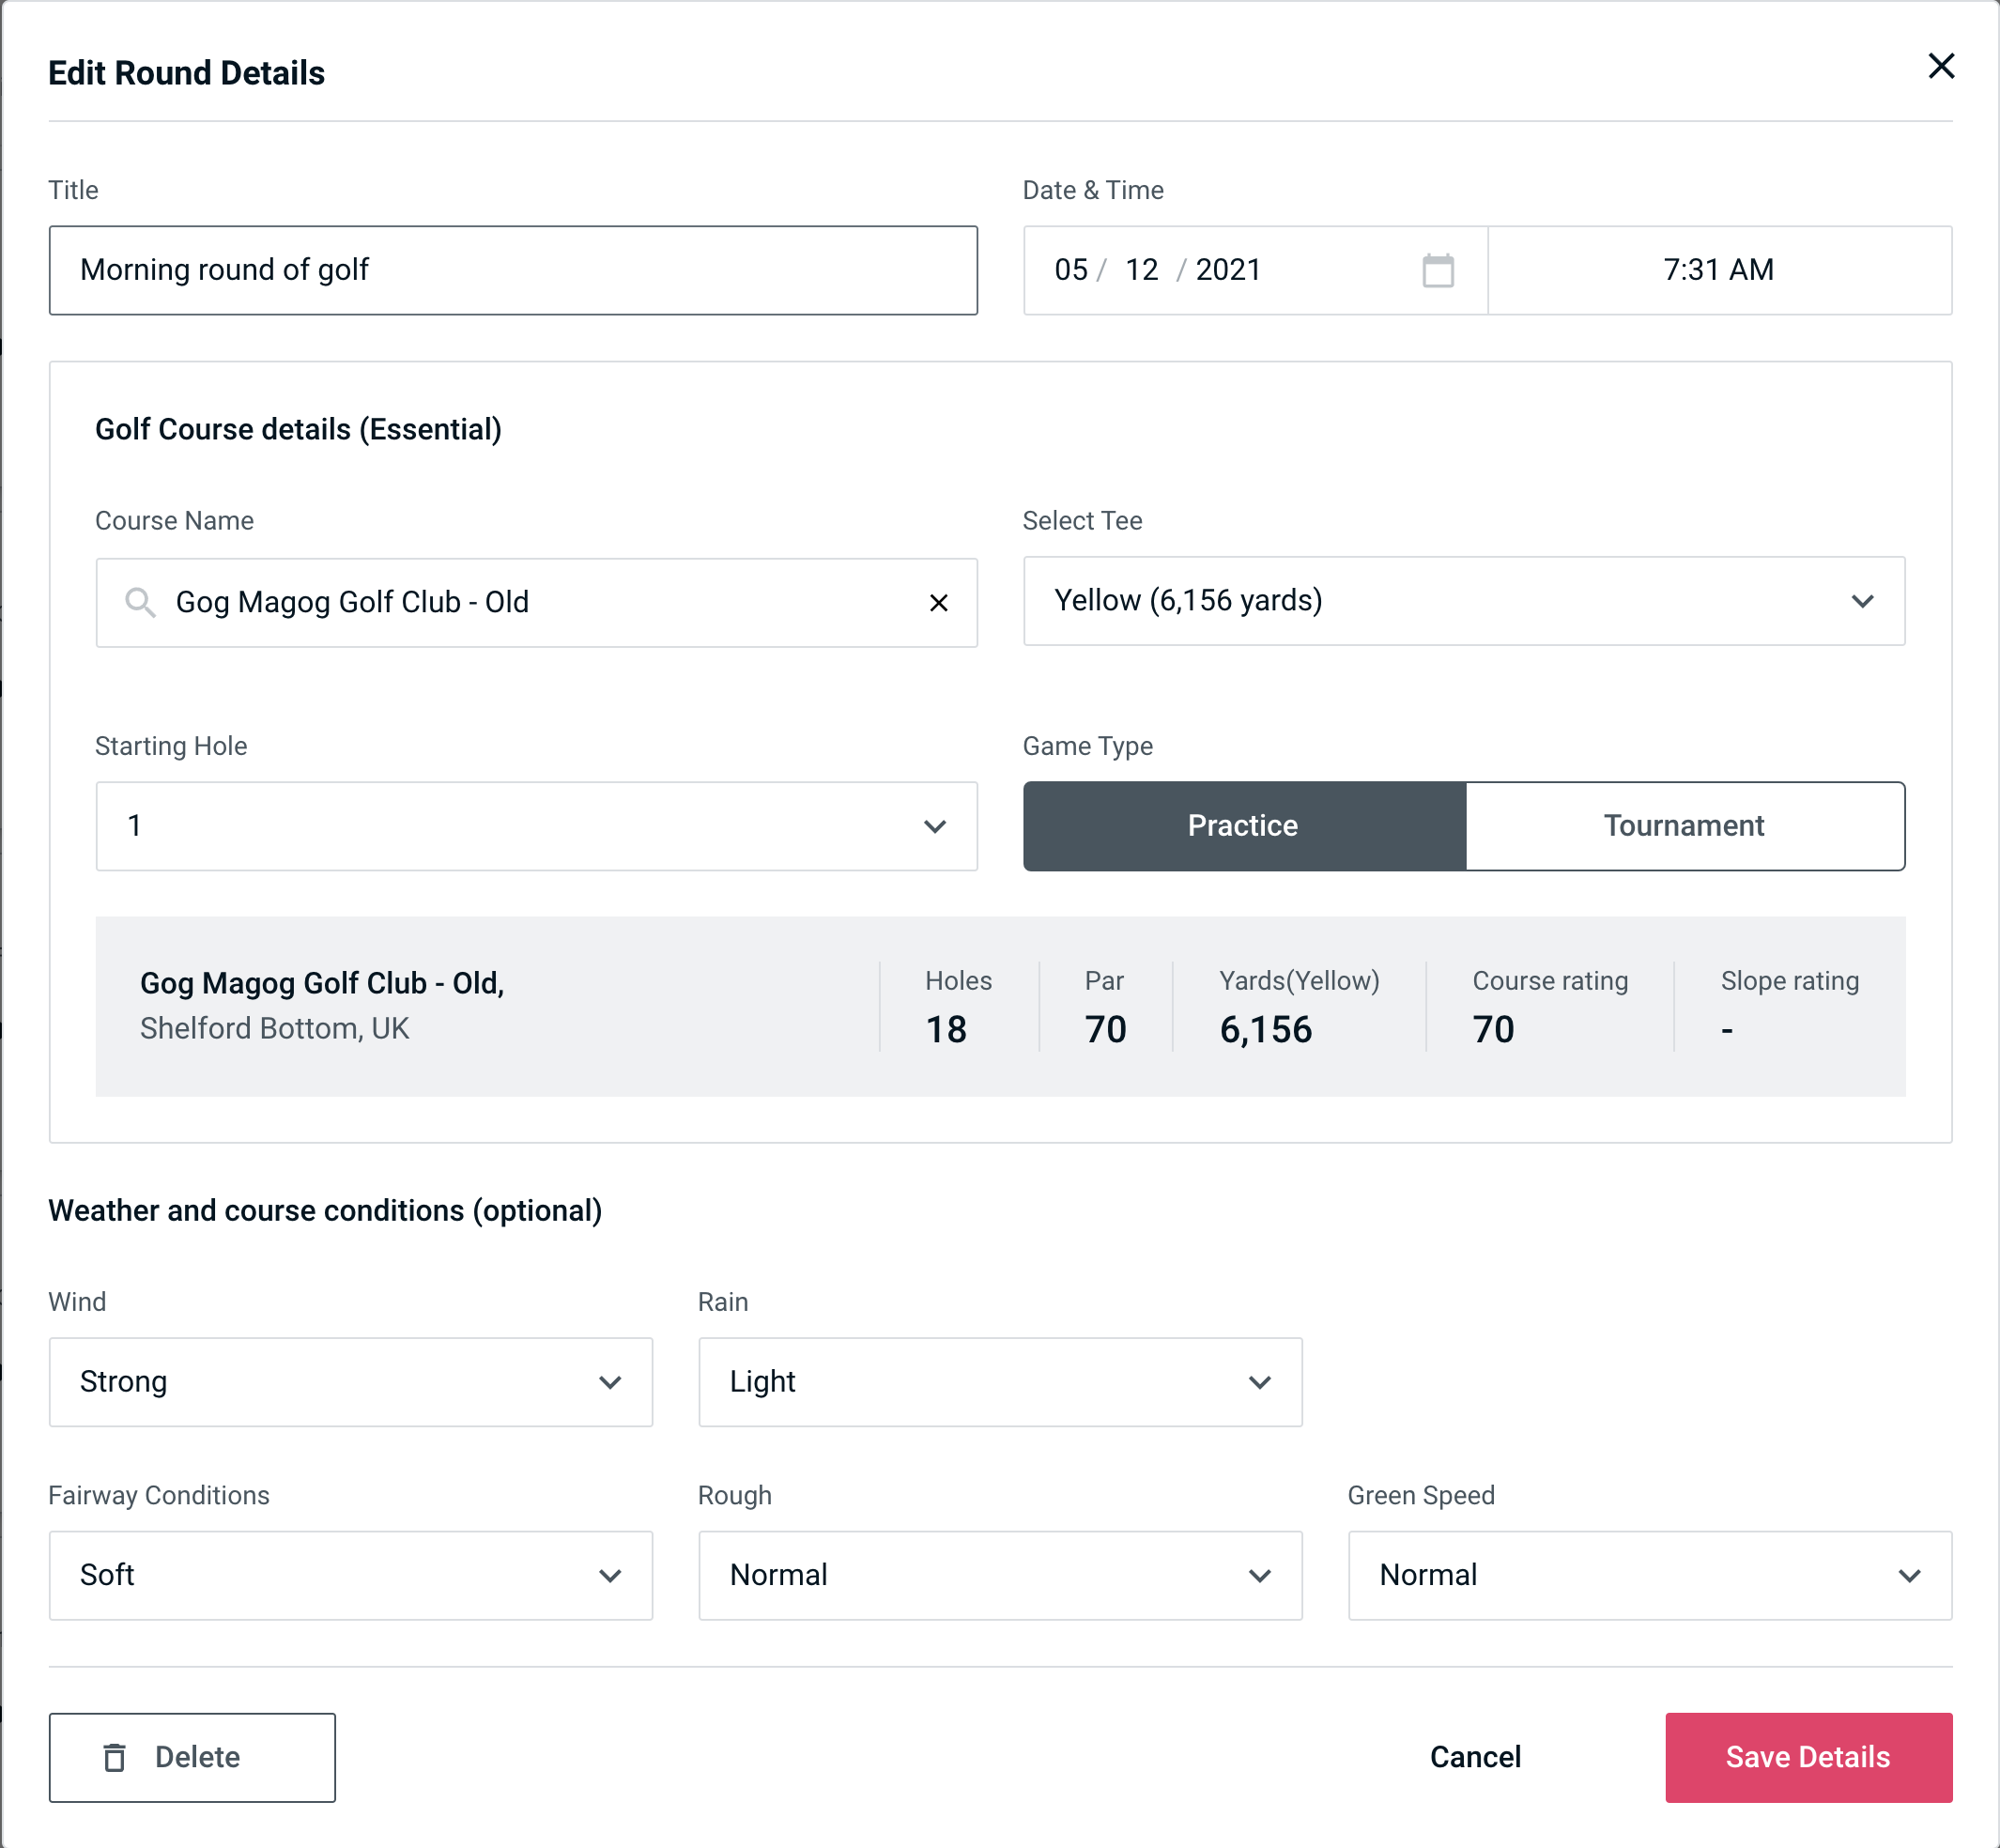Select the Rough condition dropdown

click(x=1002, y=1575)
